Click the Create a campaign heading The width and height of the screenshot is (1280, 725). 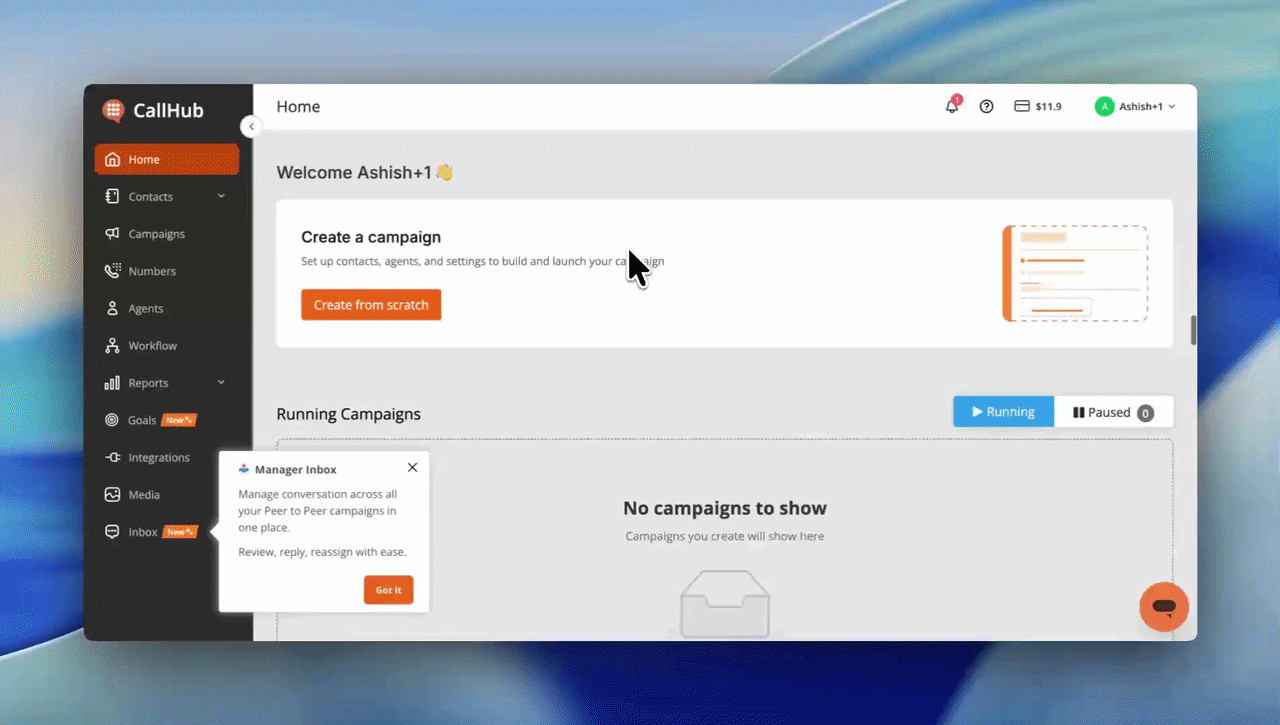371,237
